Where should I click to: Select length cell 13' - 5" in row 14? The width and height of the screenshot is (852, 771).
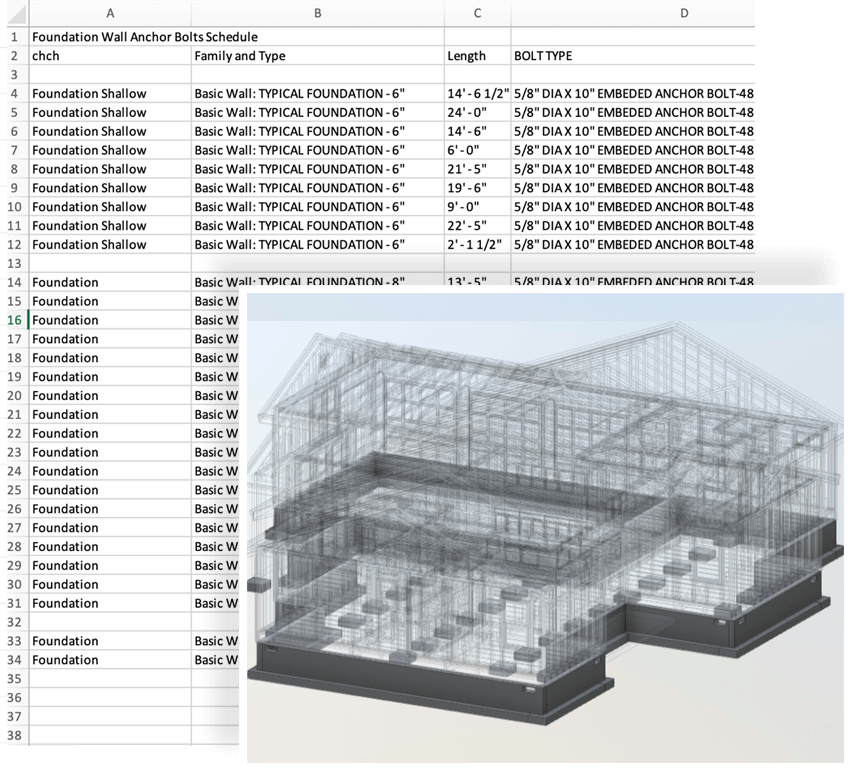(477, 281)
